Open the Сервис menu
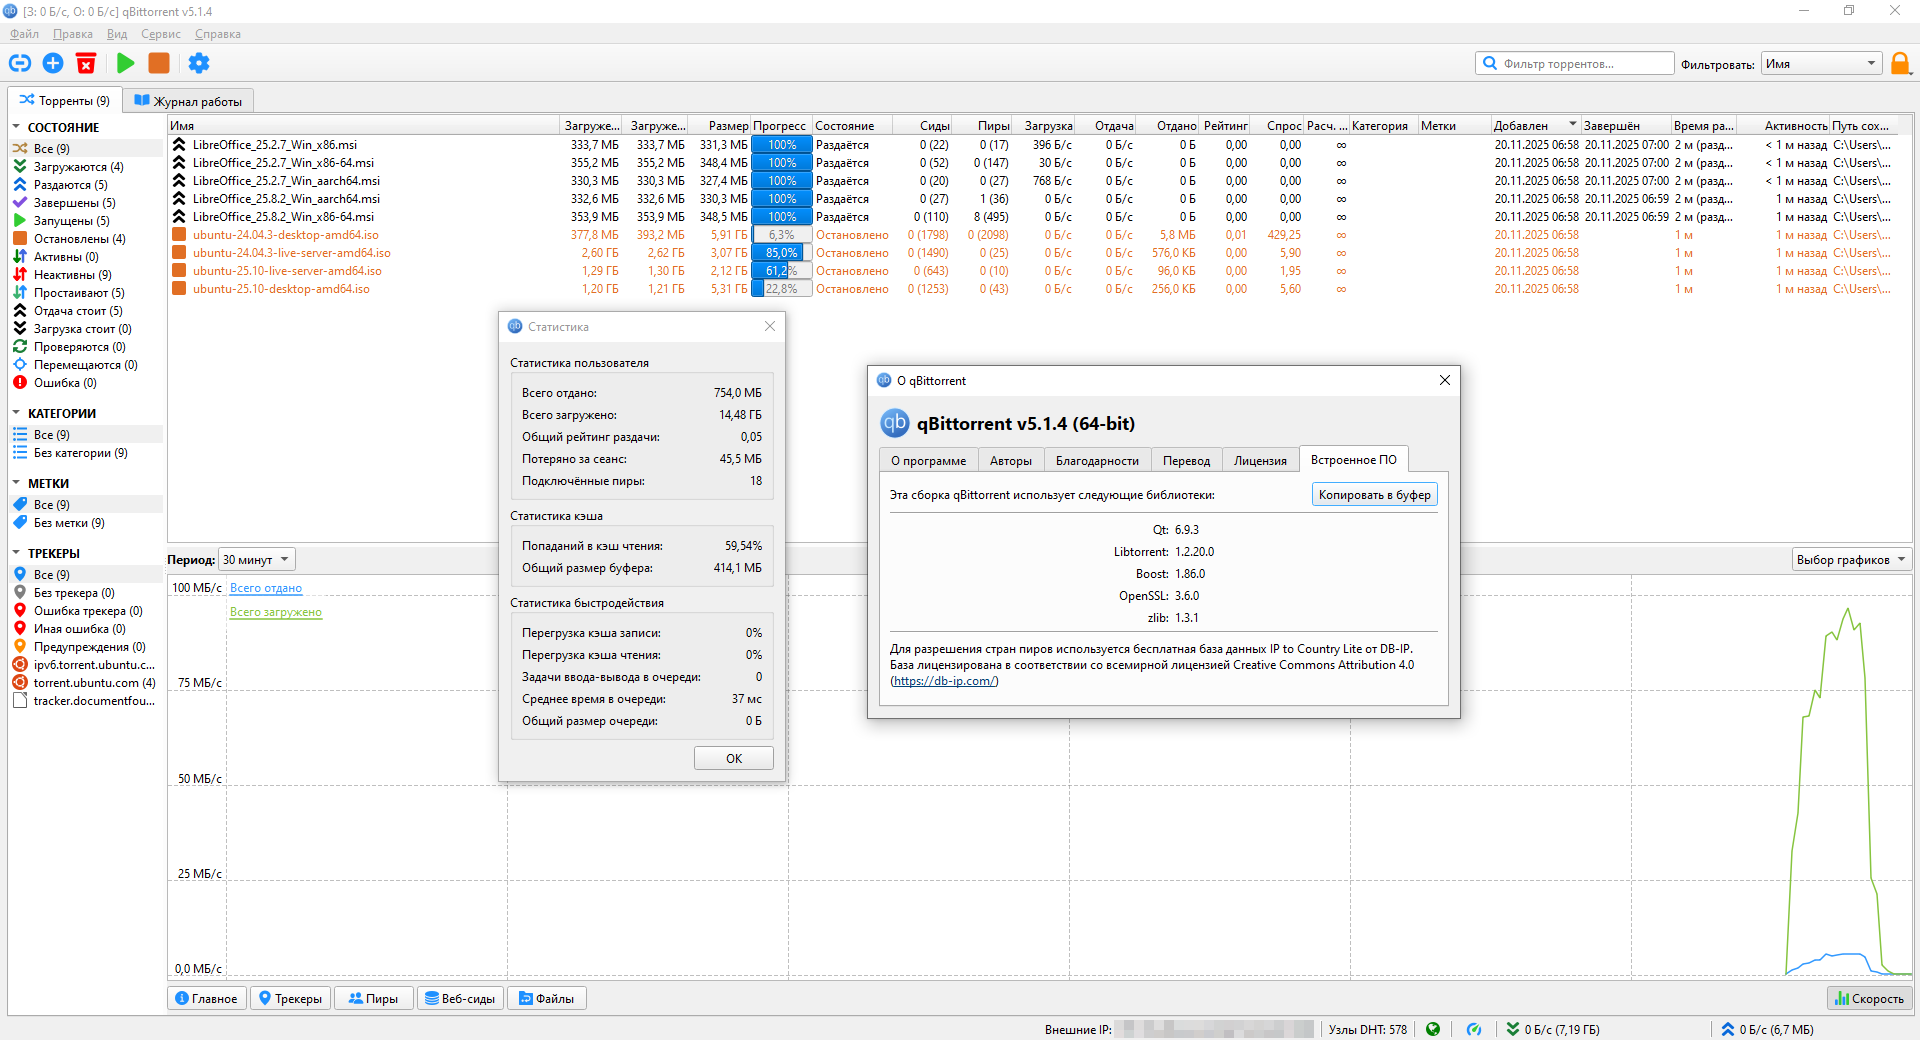Screen dimensions: 1920x1040 pyautogui.click(x=160, y=34)
